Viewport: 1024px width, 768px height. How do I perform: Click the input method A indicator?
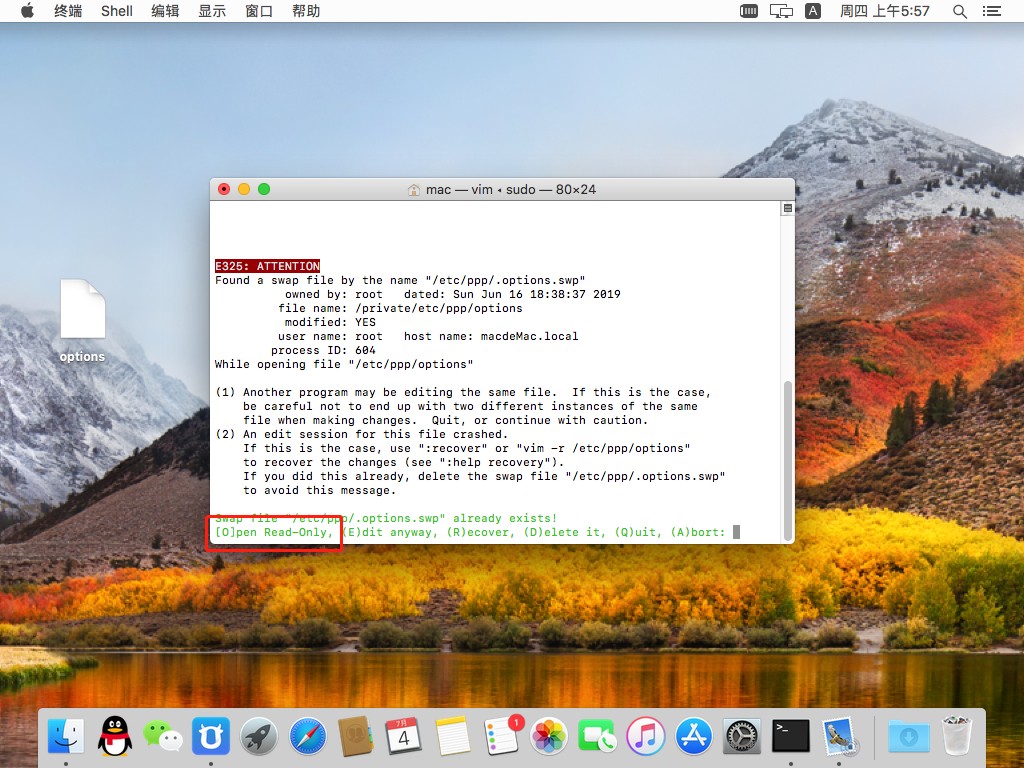tap(813, 11)
